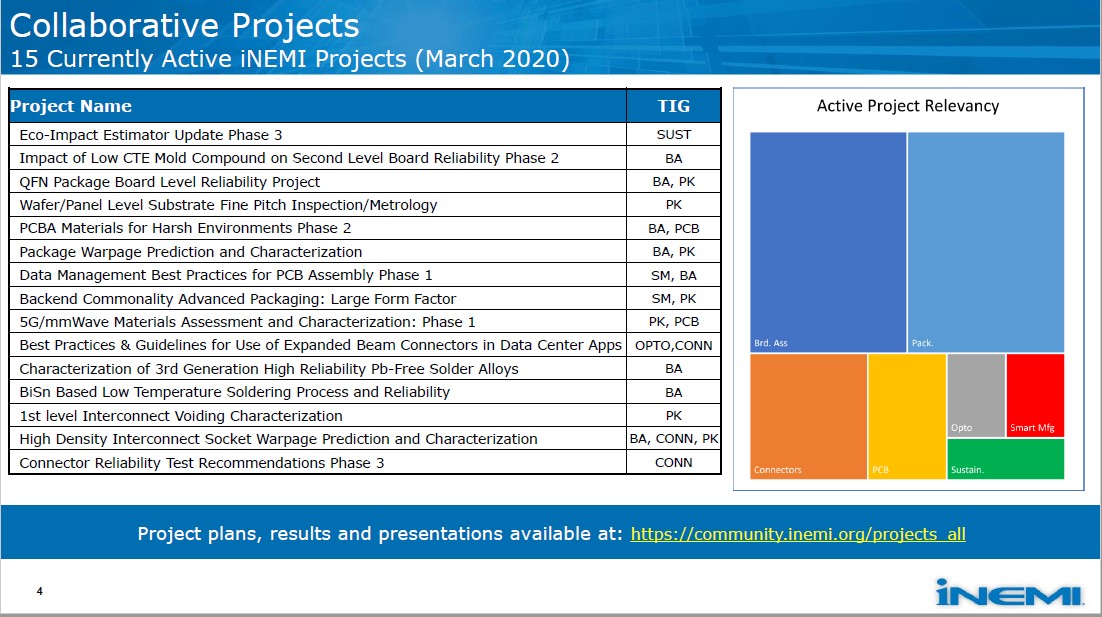The image size is (1102, 617).
Task: Select the 5G/mmWave Materials Assessment project
Action: [247, 322]
